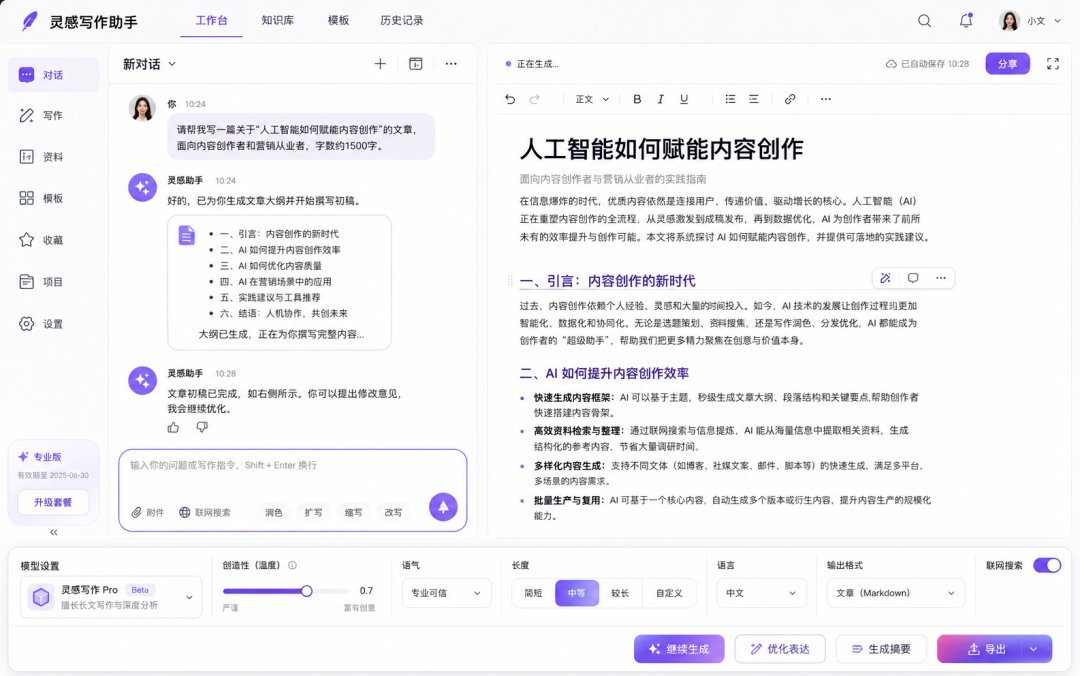The height and width of the screenshot is (676, 1080).
Task: Switch to the top 模板 tab
Action: (x=338, y=21)
